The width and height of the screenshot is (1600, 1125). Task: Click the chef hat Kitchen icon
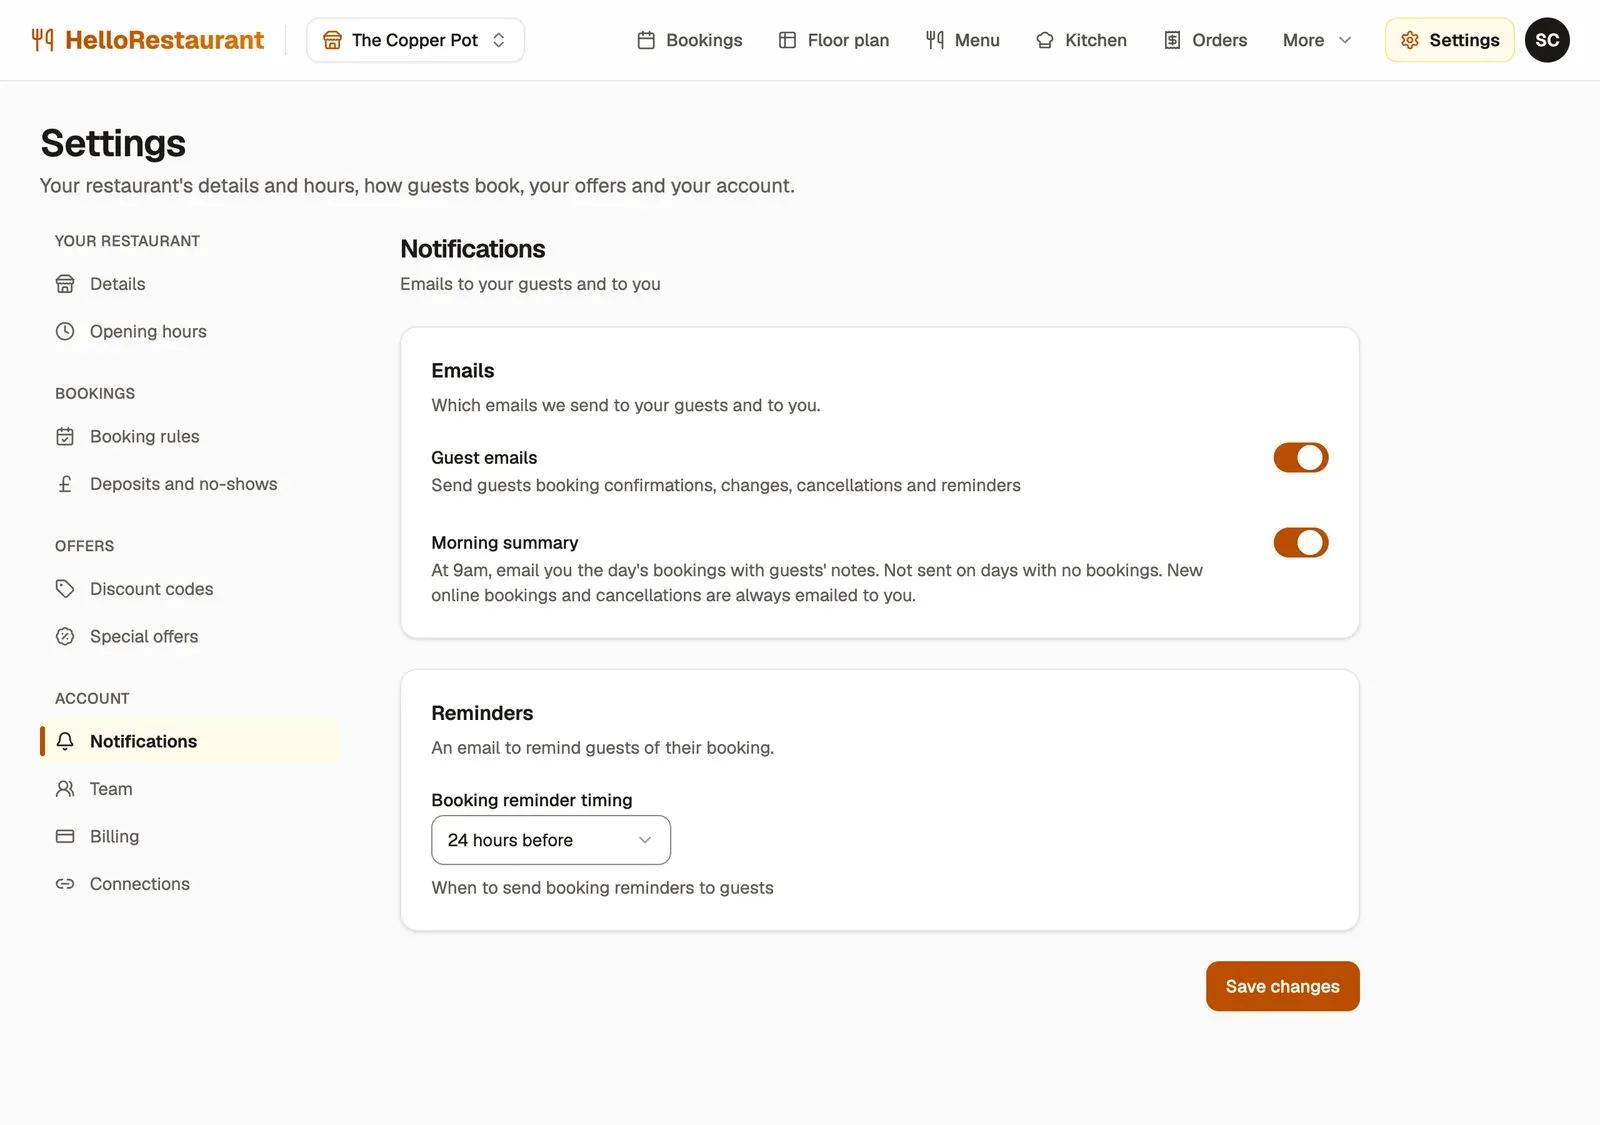1044,40
